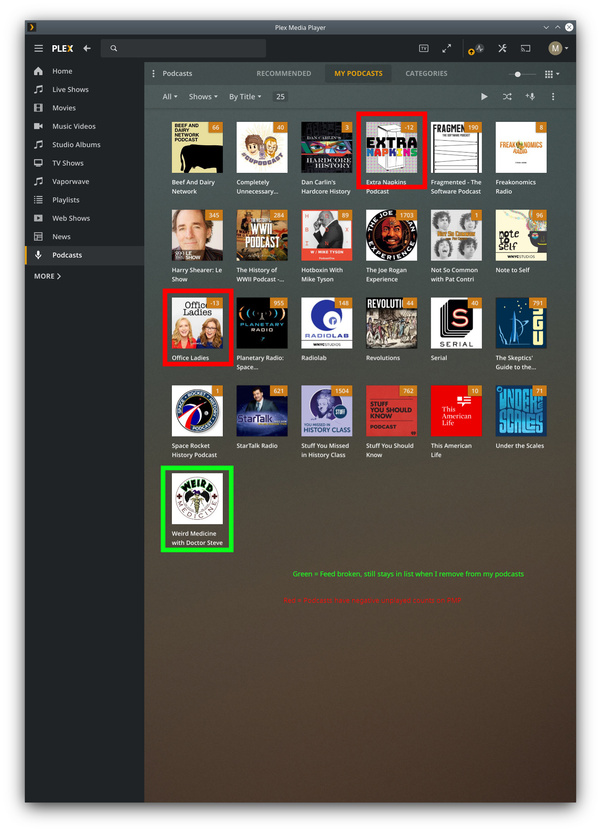Expand the MORE section in the sidebar
This screenshot has width=601, height=832.
click(x=47, y=276)
